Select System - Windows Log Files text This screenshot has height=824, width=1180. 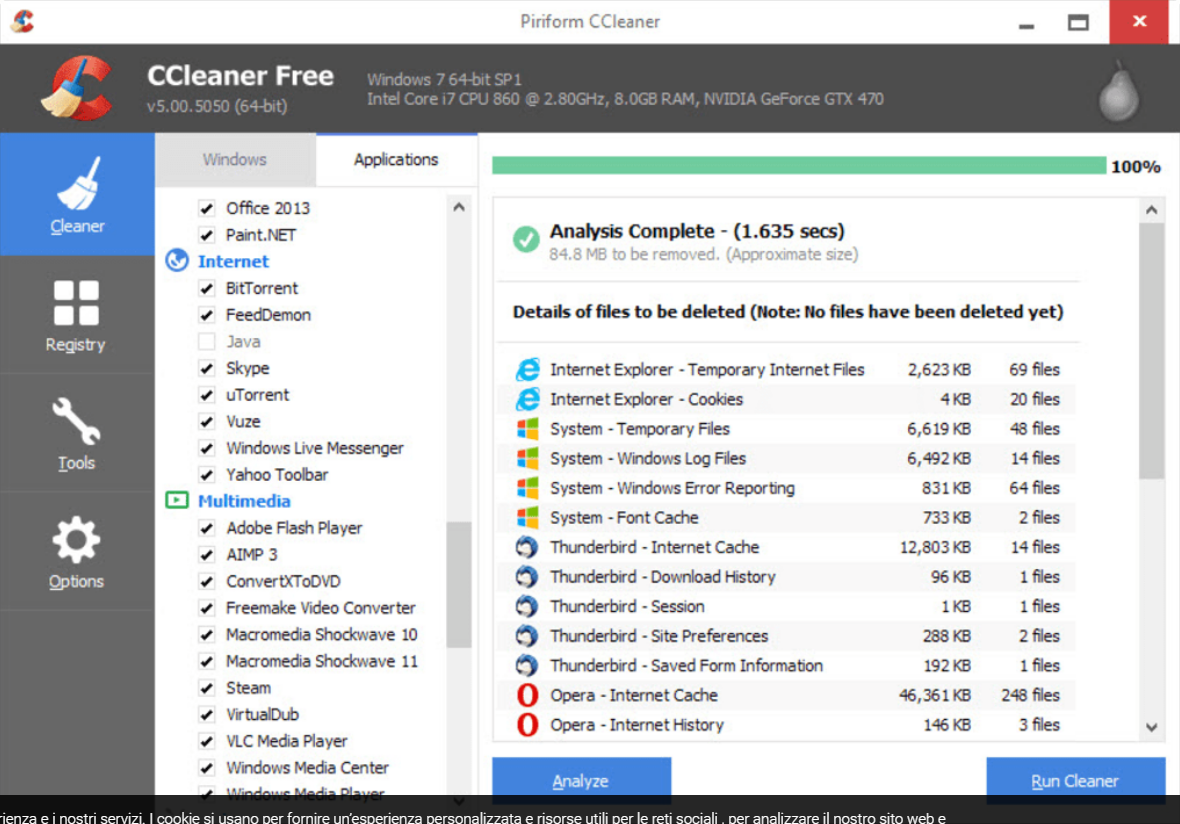coord(648,458)
